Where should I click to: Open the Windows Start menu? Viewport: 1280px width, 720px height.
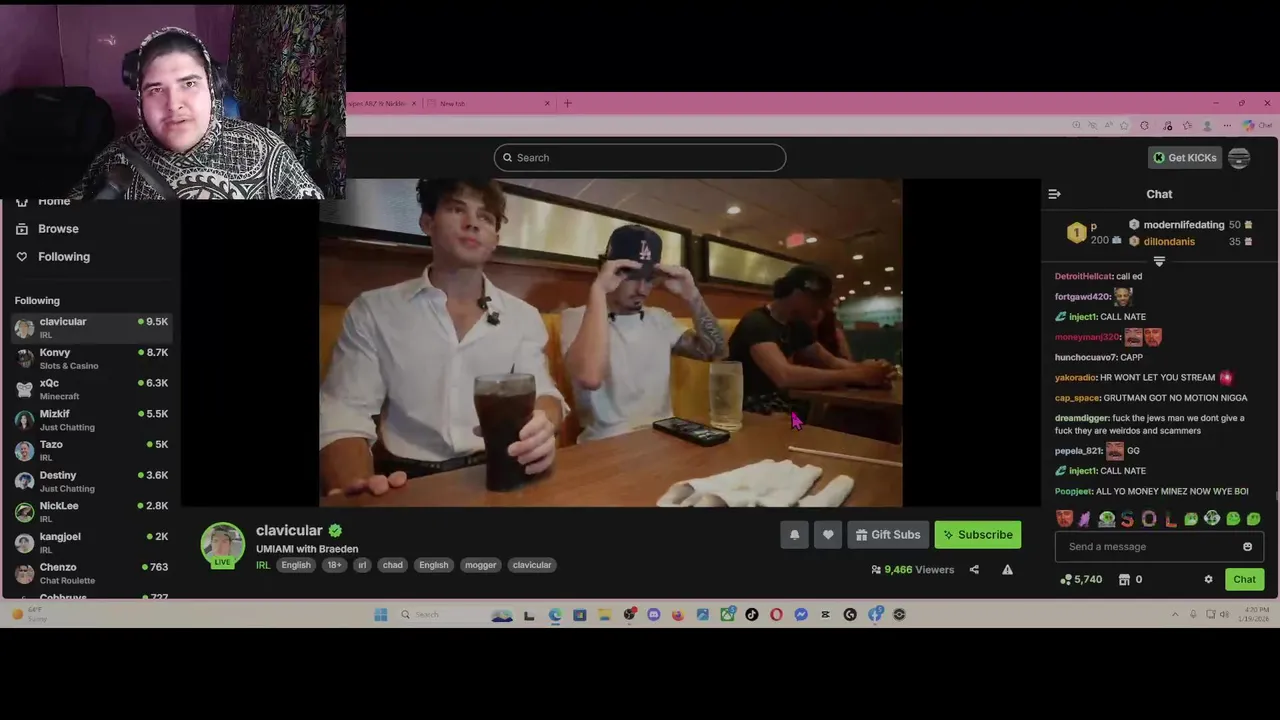coord(381,615)
